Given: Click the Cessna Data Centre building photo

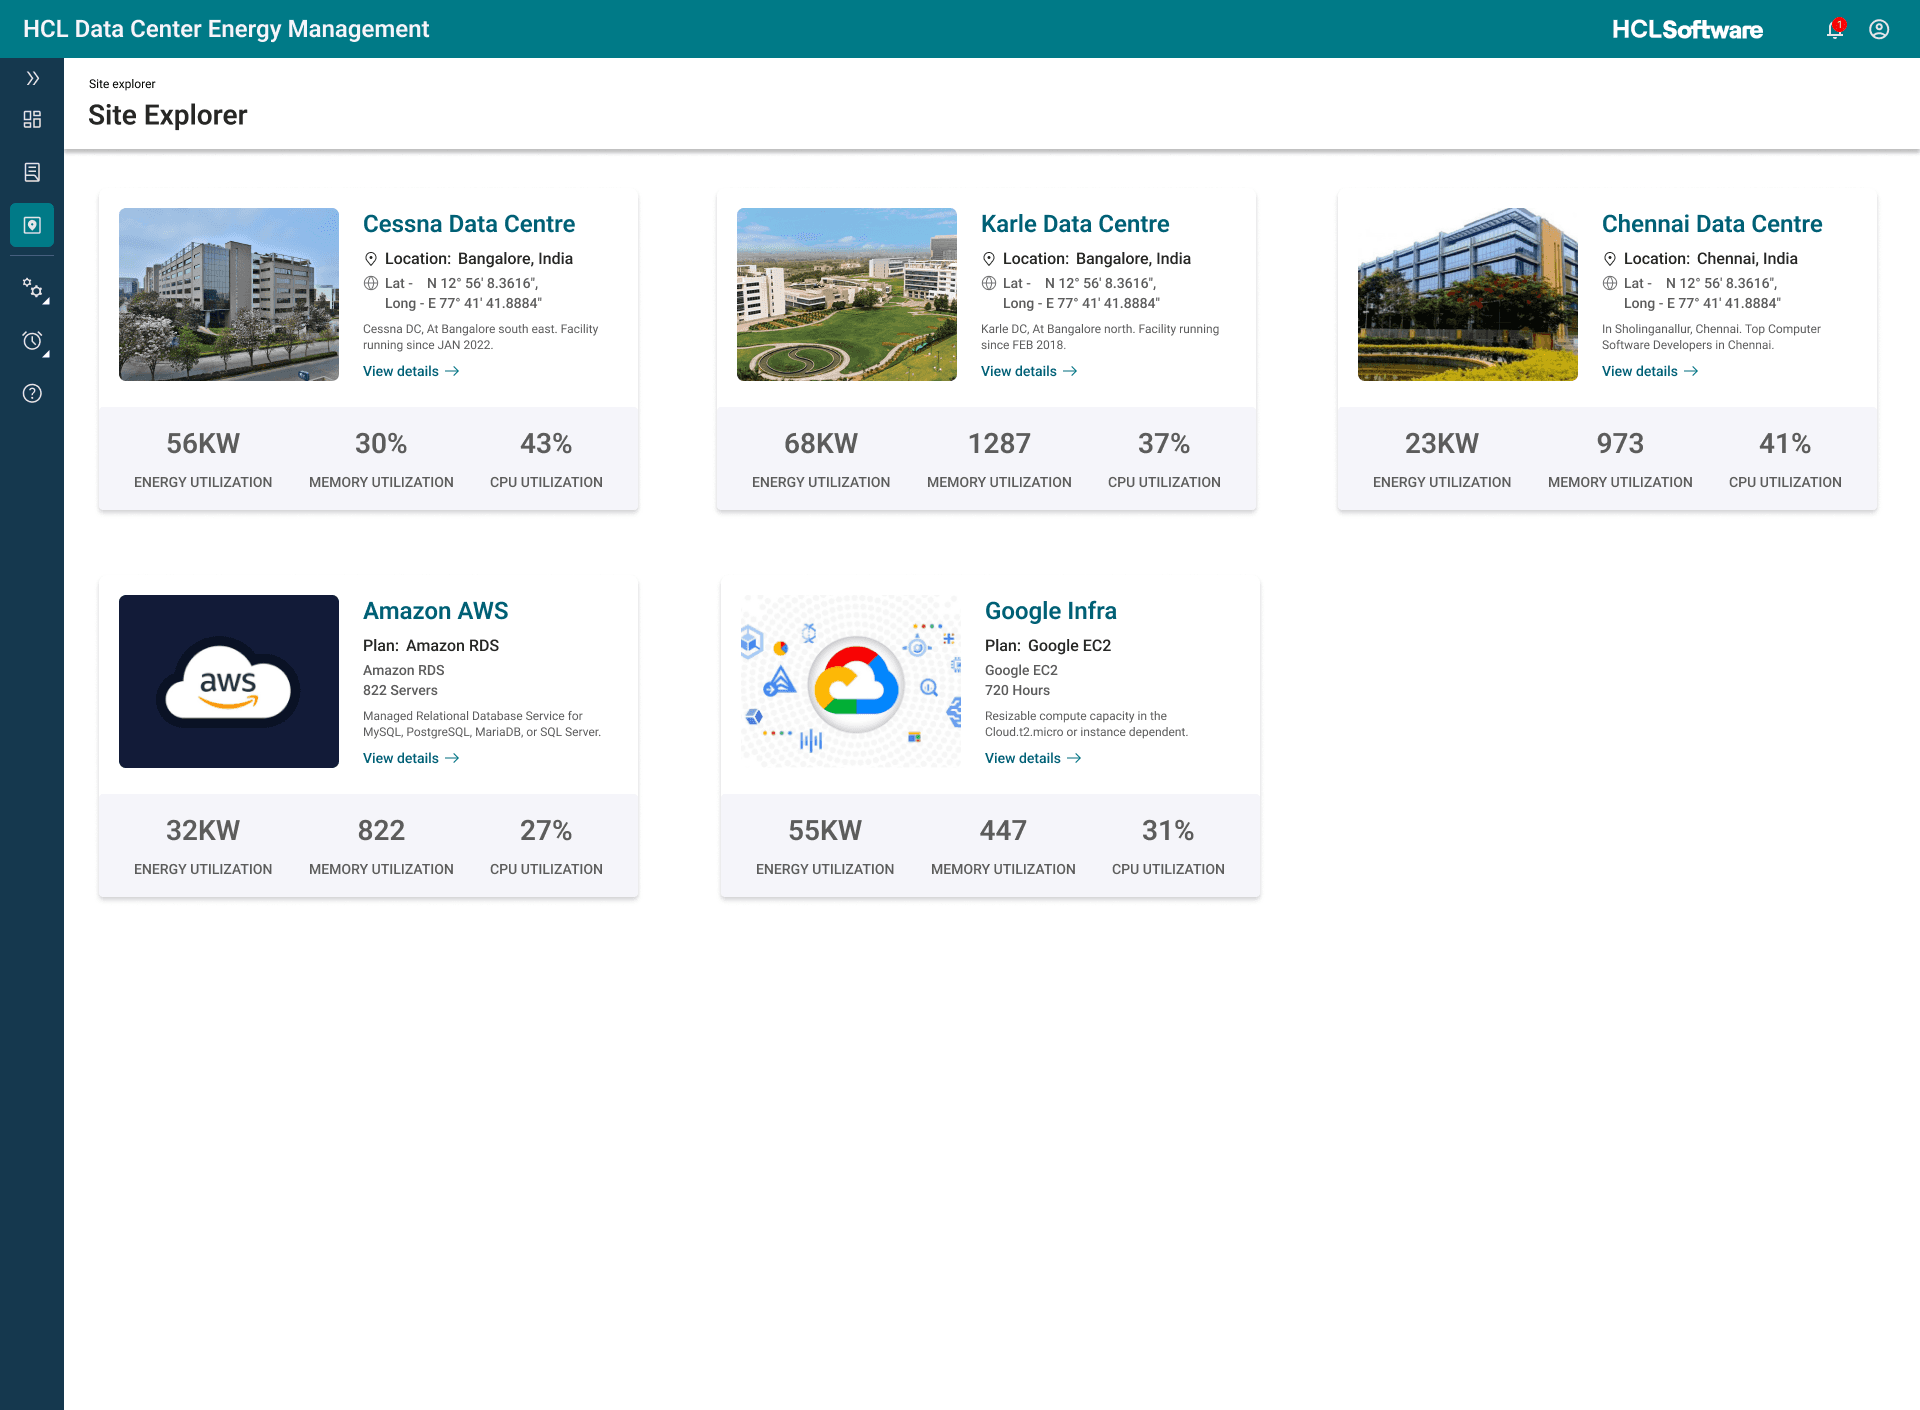Looking at the screenshot, I should pos(229,294).
